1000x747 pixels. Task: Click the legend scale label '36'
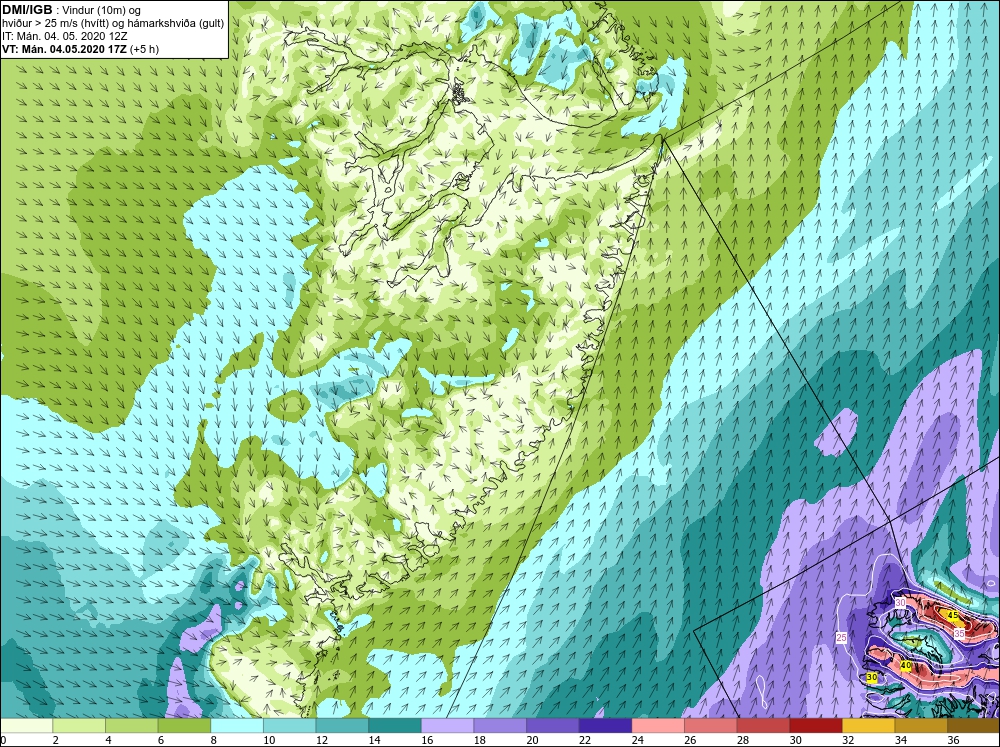coord(953,740)
